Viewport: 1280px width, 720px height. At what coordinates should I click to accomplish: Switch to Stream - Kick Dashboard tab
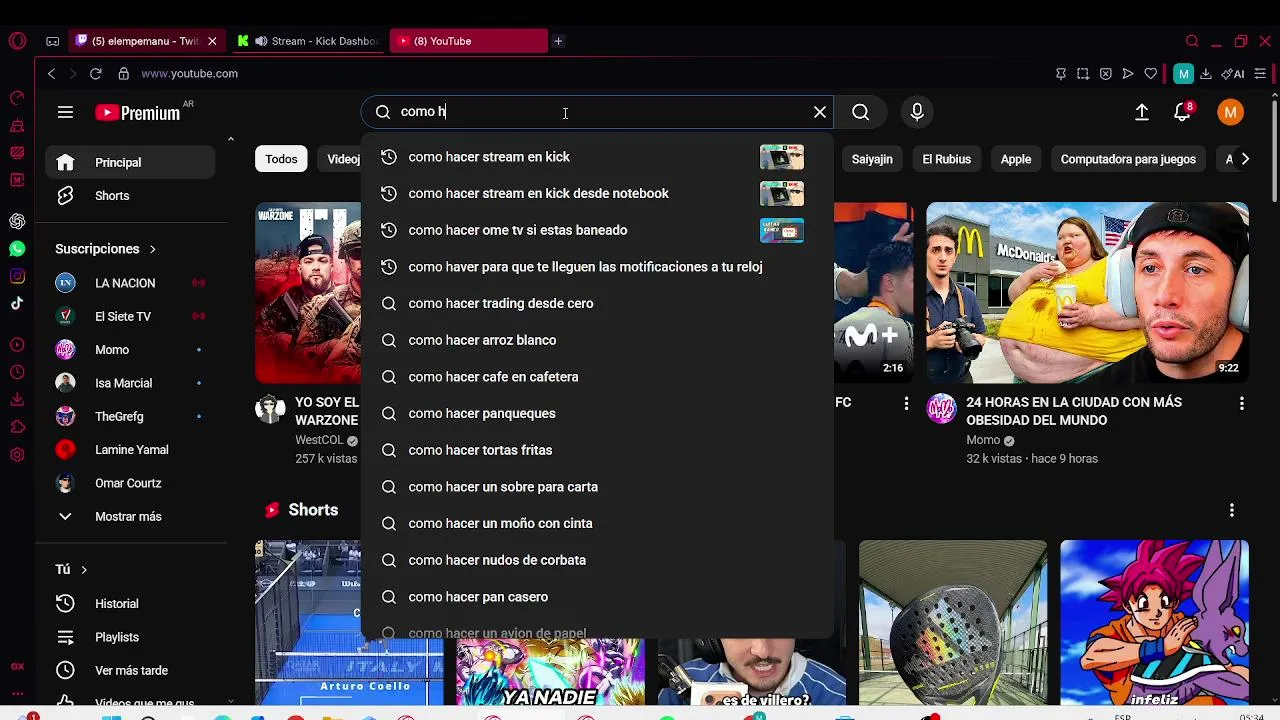tap(308, 41)
